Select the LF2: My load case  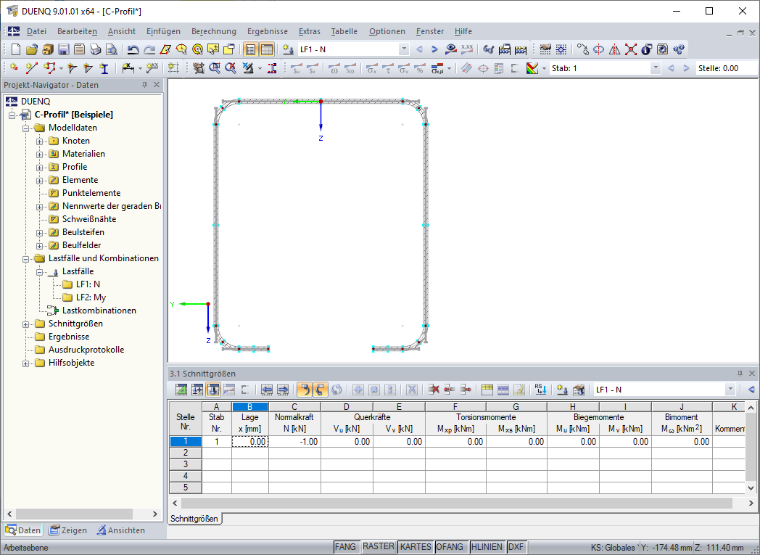[91, 298]
